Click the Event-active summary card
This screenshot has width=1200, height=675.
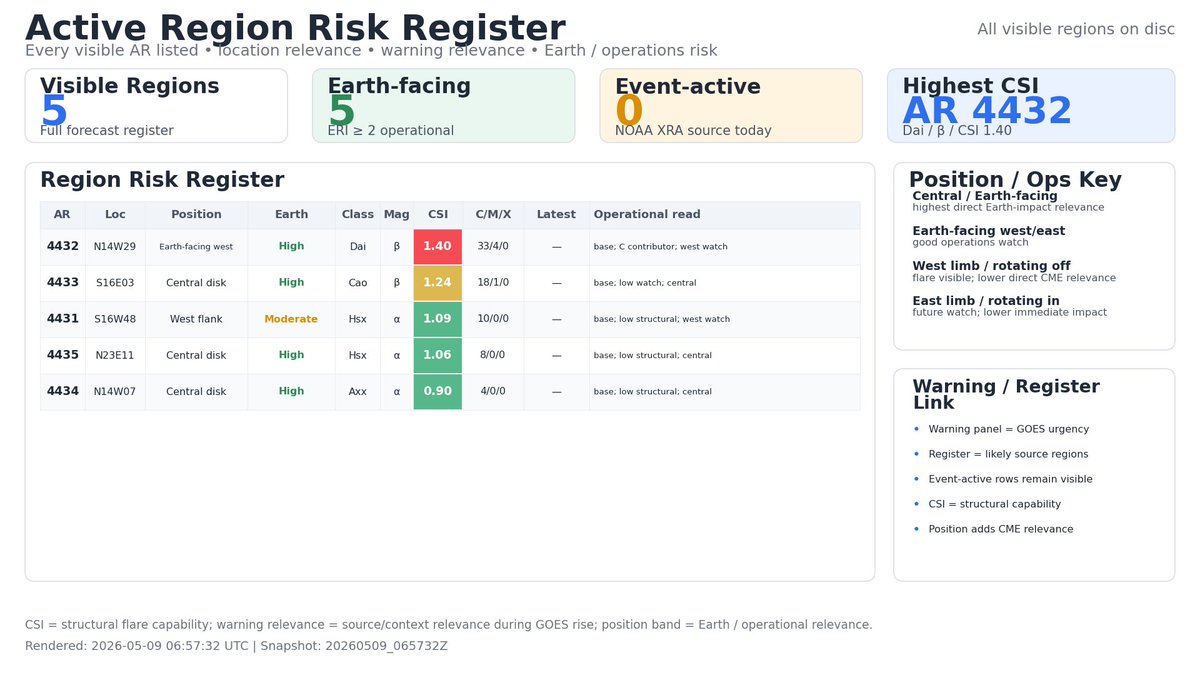click(731, 106)
